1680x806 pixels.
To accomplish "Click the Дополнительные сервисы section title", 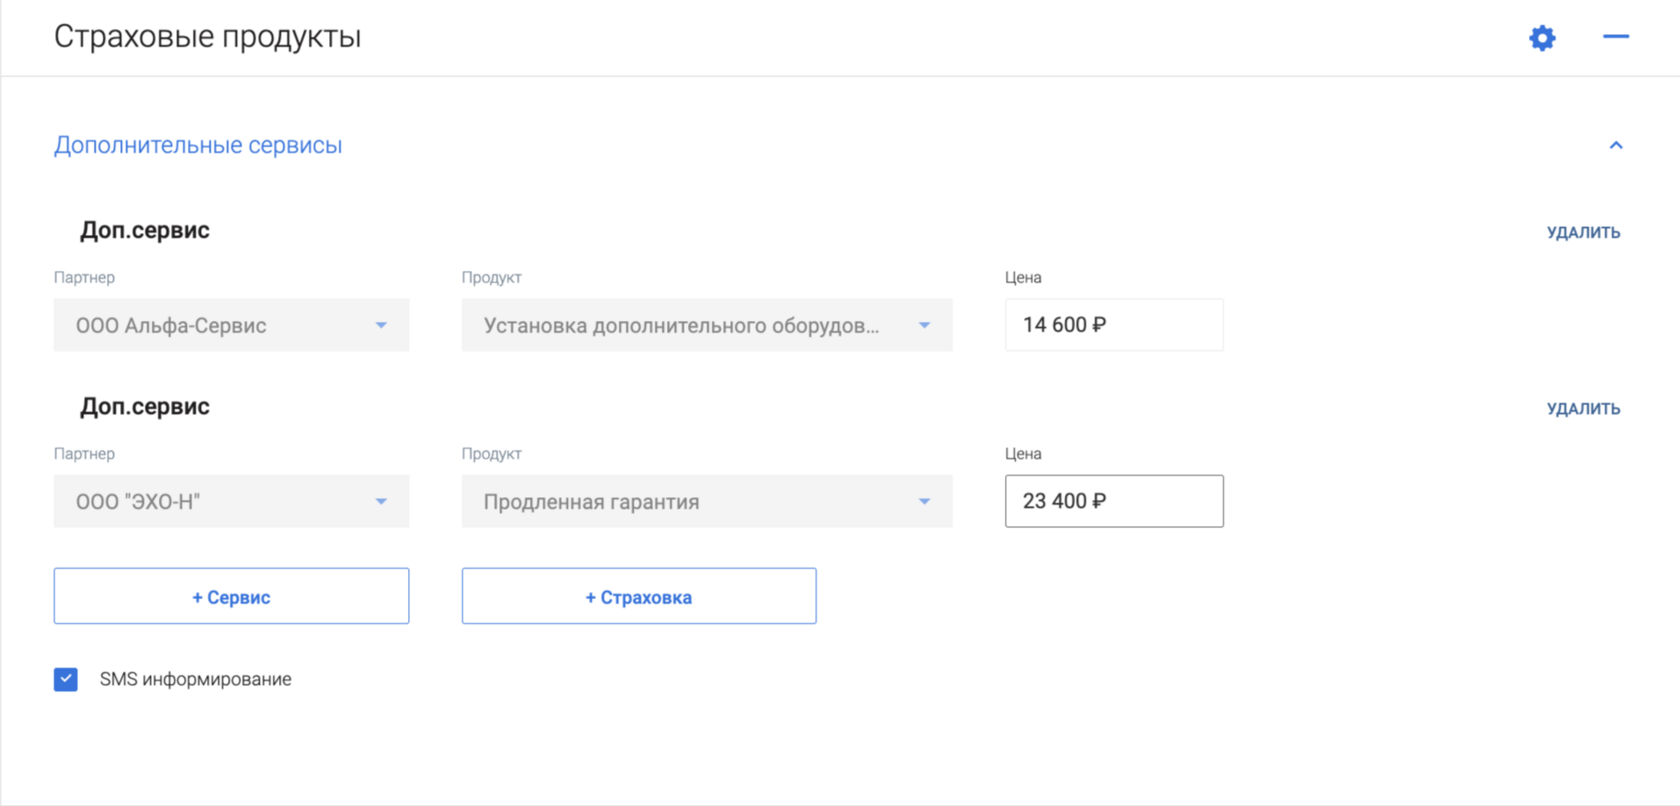I will [x=198, y=145].
